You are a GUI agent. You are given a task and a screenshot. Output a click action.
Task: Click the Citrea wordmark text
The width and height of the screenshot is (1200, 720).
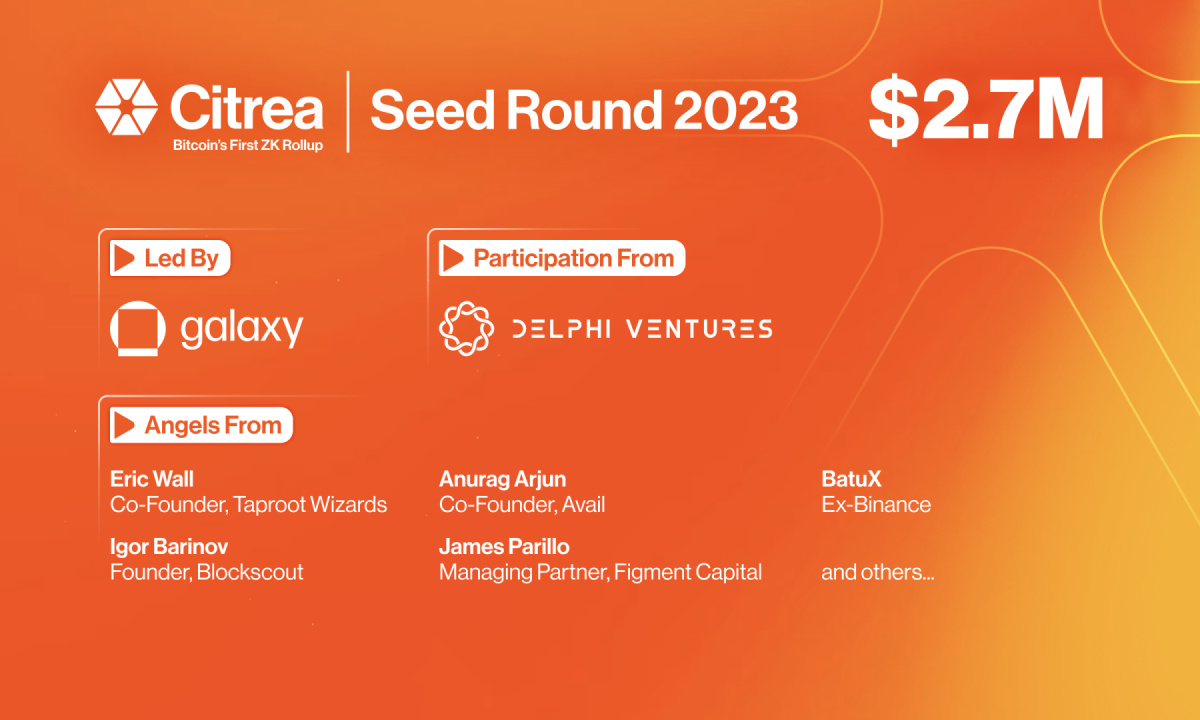point(246,106)
